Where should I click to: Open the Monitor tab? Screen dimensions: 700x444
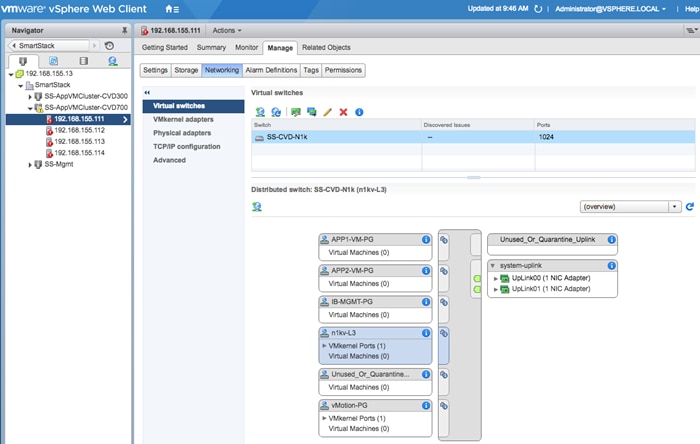pyautogui.click(x=246, y=47)
